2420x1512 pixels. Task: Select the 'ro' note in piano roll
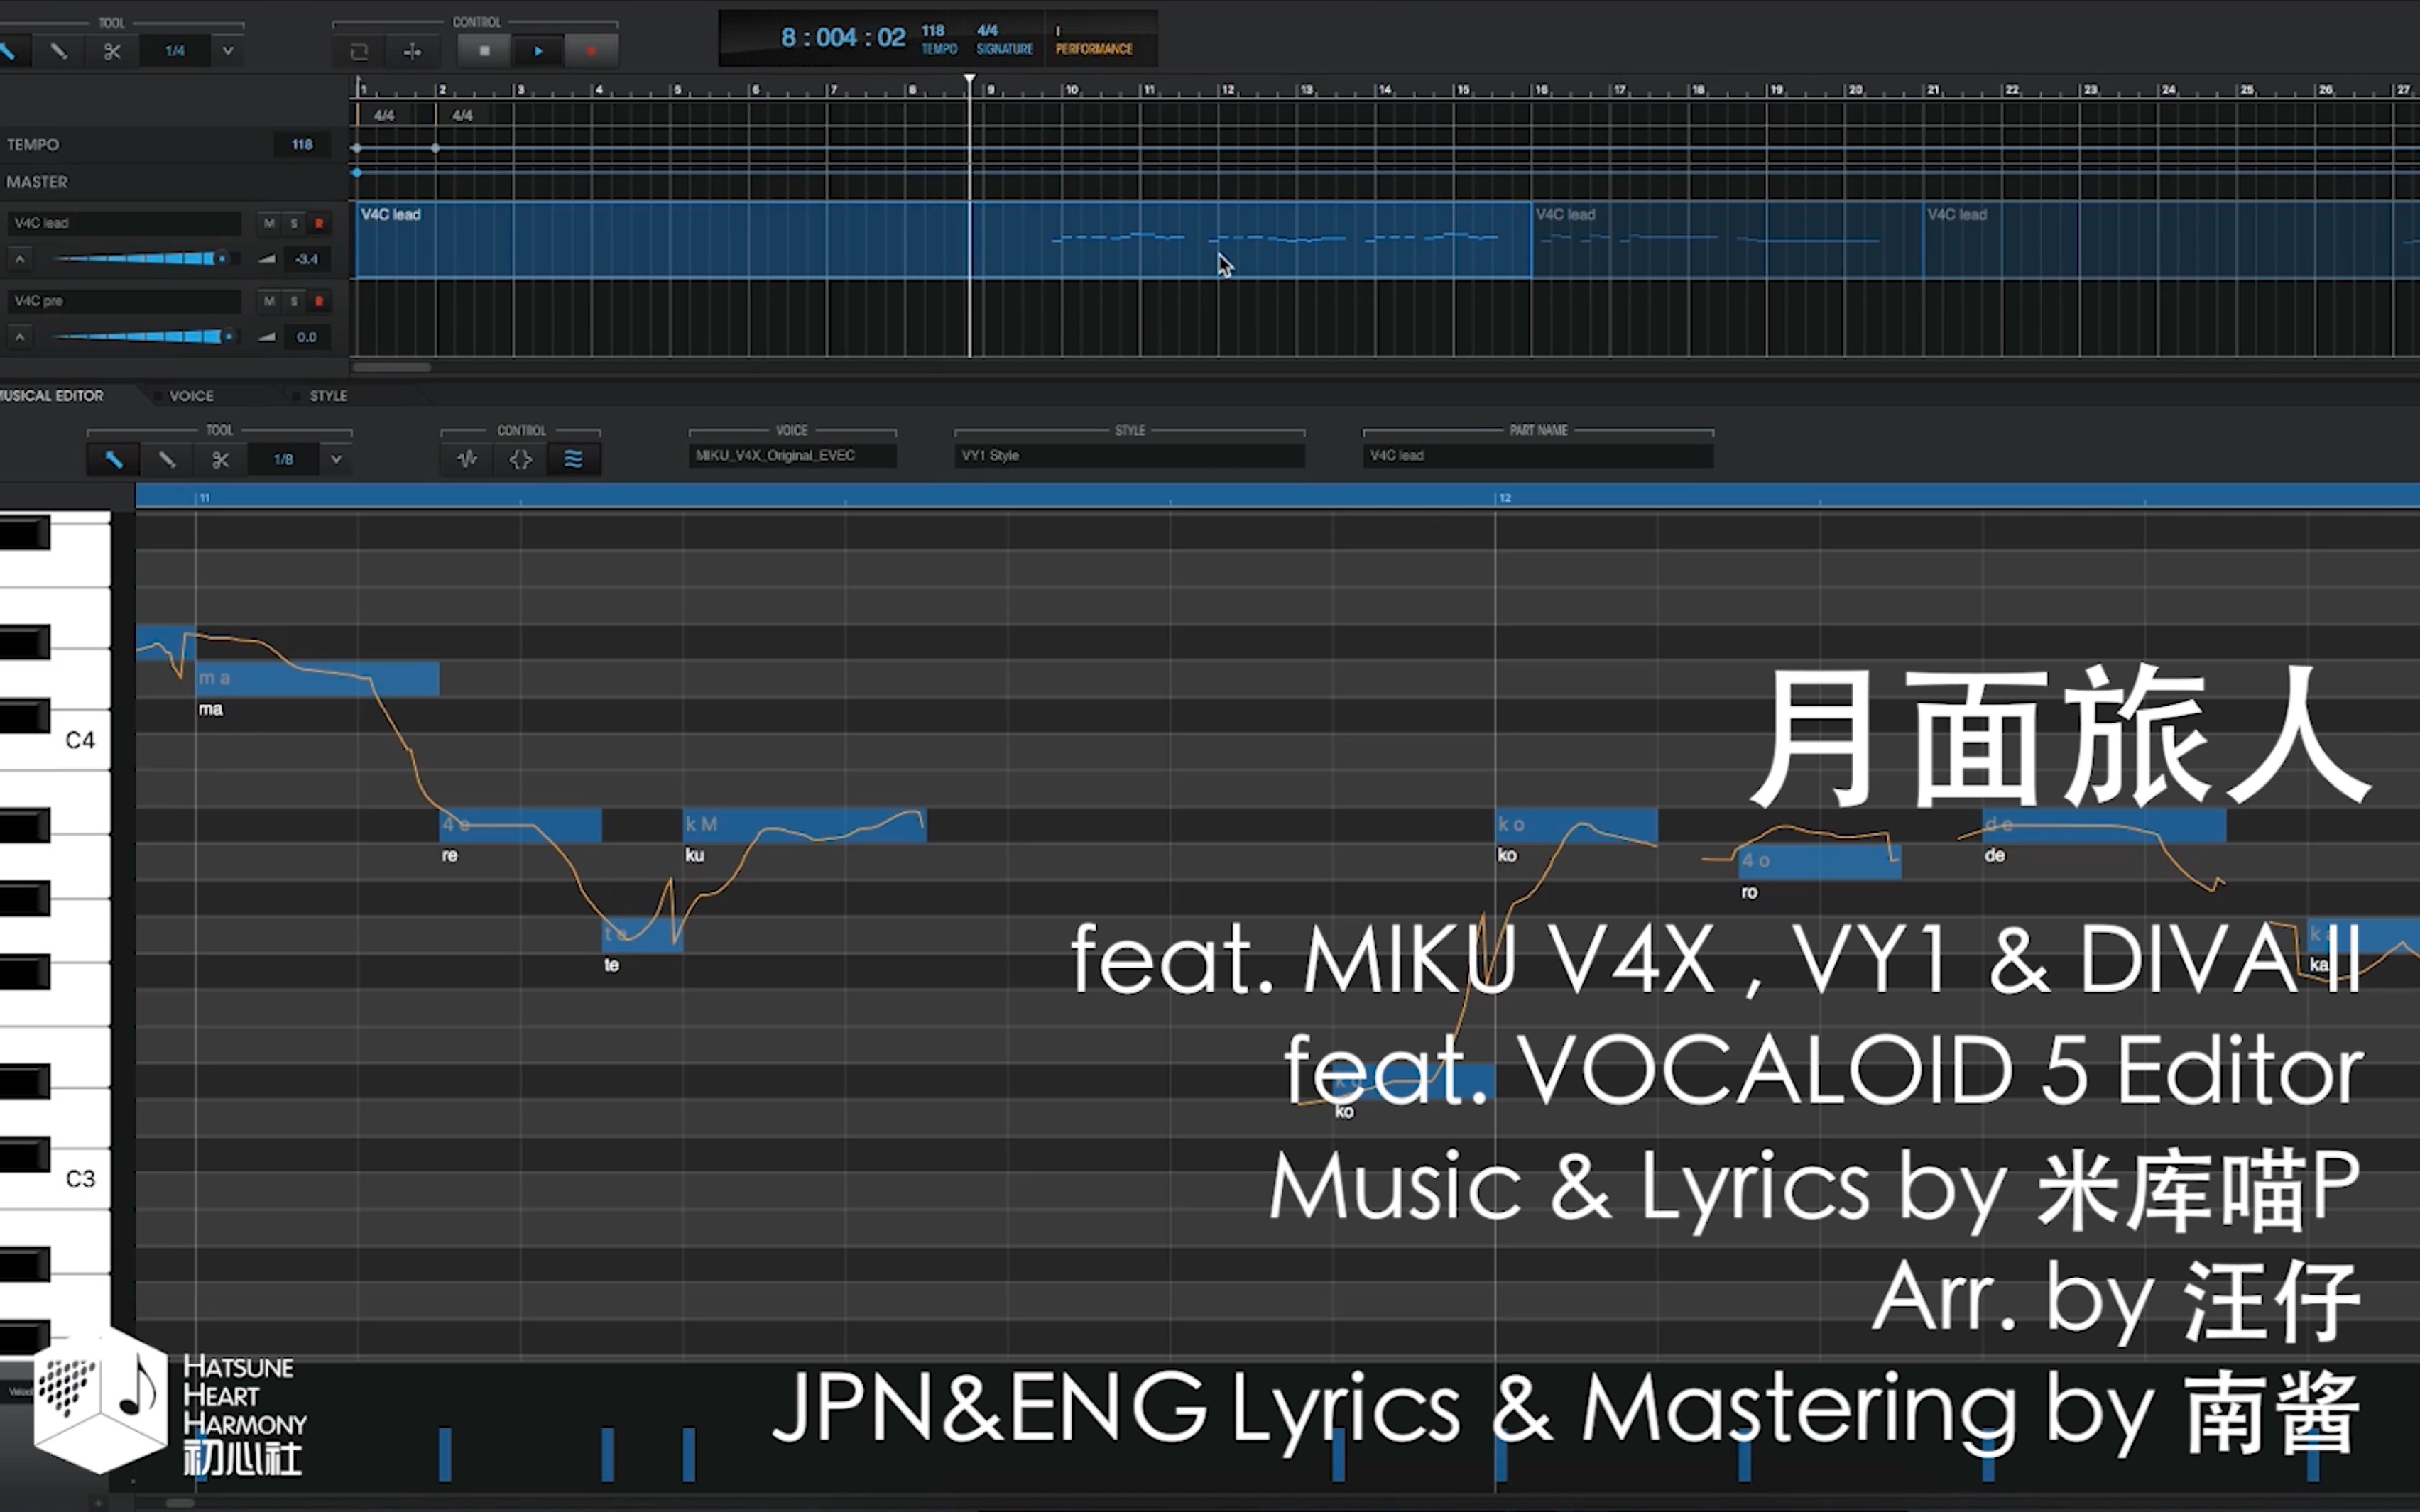[1819, 861]
